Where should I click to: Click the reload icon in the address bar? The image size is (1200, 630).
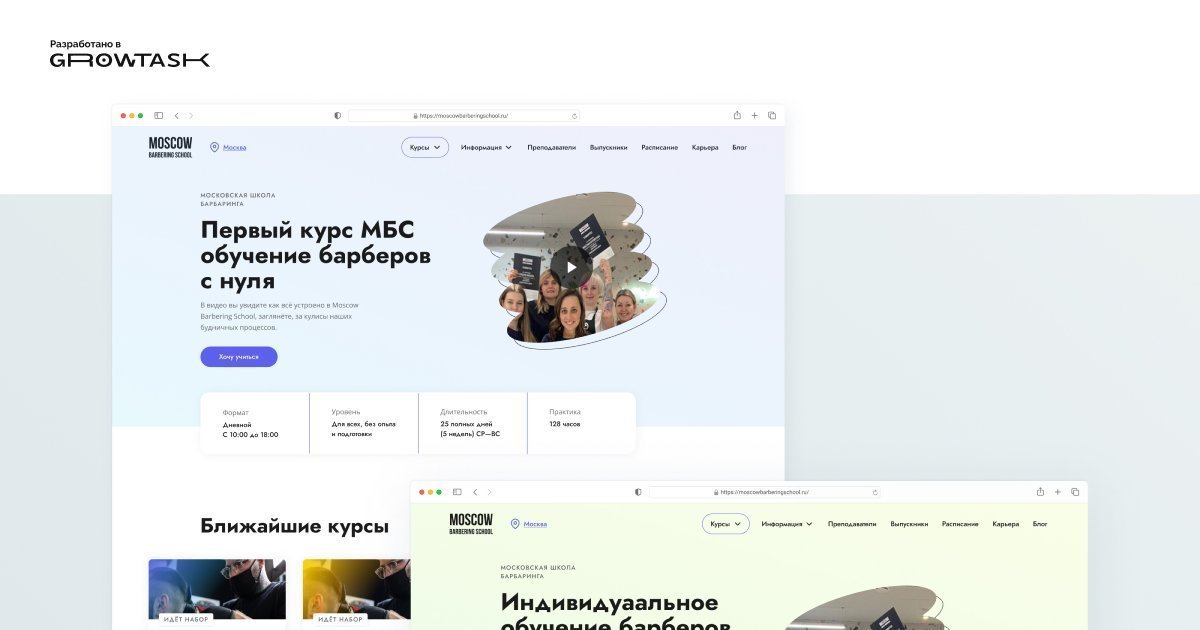(574, 115)
